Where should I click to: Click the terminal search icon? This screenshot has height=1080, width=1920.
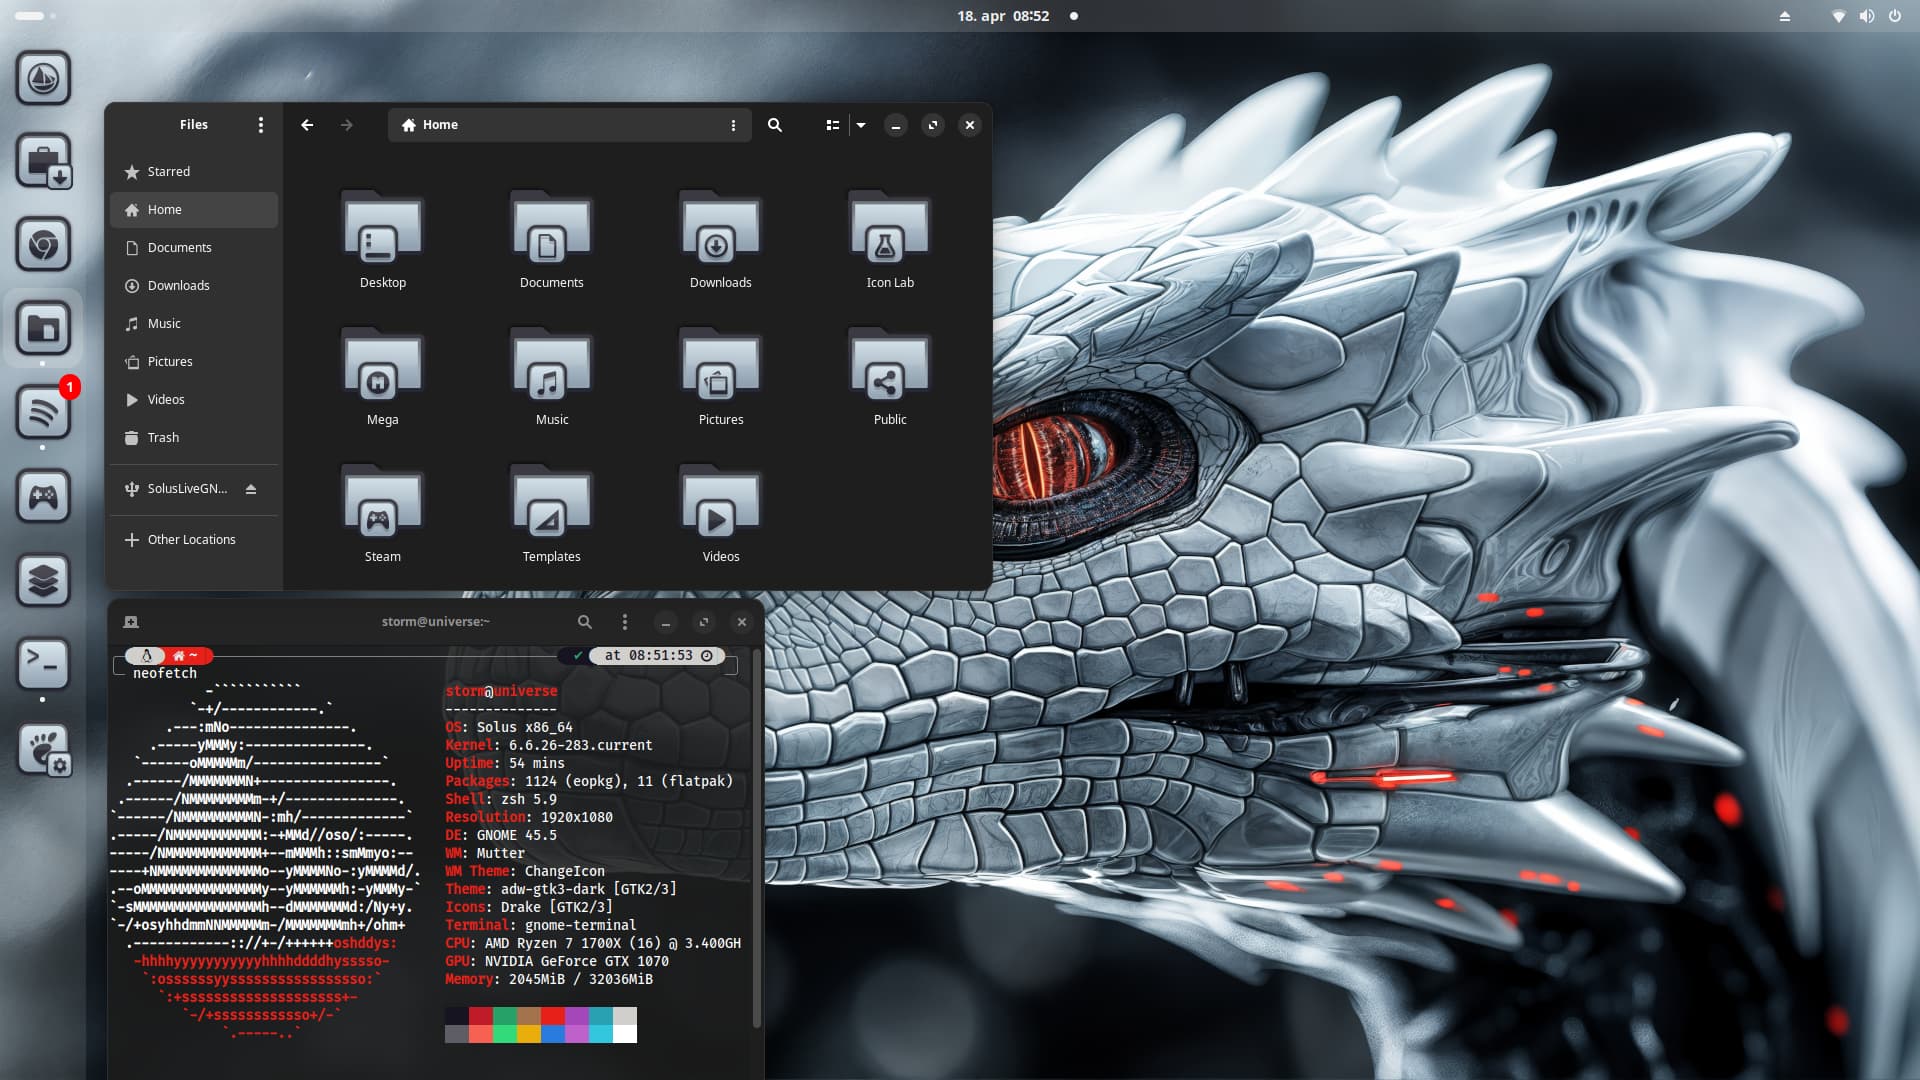[585, 622]
